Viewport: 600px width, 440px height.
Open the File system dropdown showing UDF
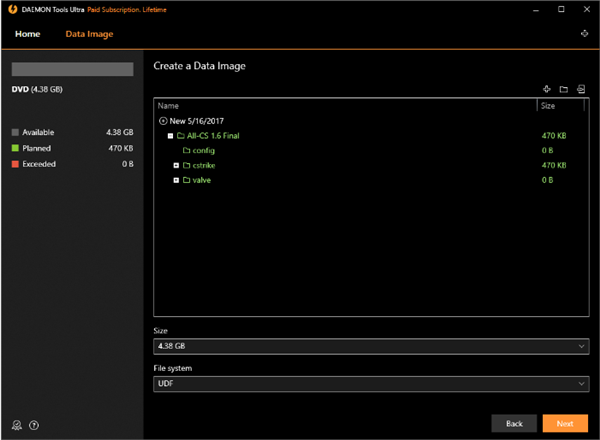point(370,383)
